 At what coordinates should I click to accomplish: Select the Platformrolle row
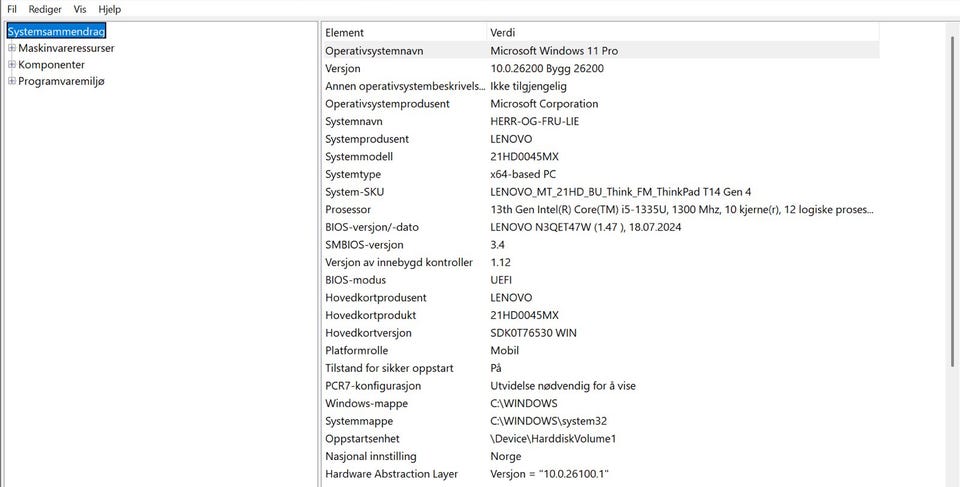(601, 350)
